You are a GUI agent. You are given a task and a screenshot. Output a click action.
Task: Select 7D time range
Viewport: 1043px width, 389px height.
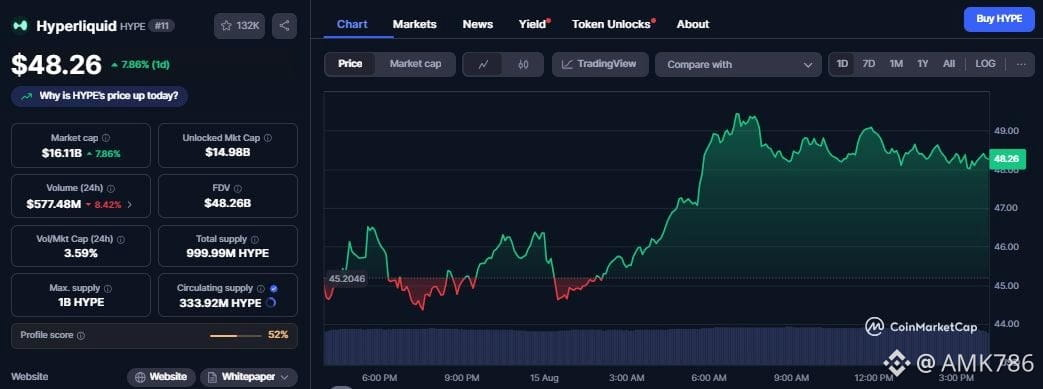869,64
